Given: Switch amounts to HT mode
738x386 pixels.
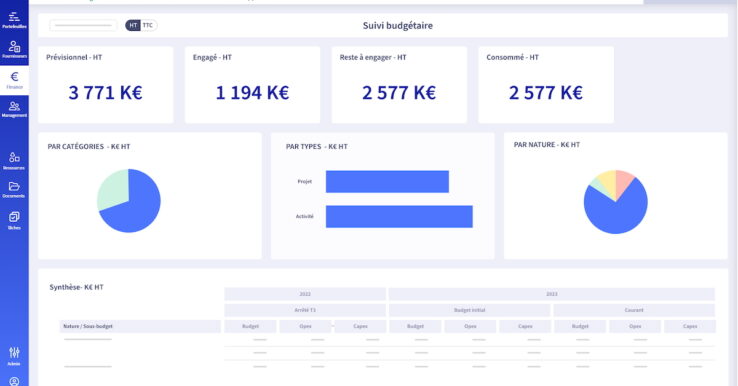Looking at the screenshot, I should (x=134, y=25).
